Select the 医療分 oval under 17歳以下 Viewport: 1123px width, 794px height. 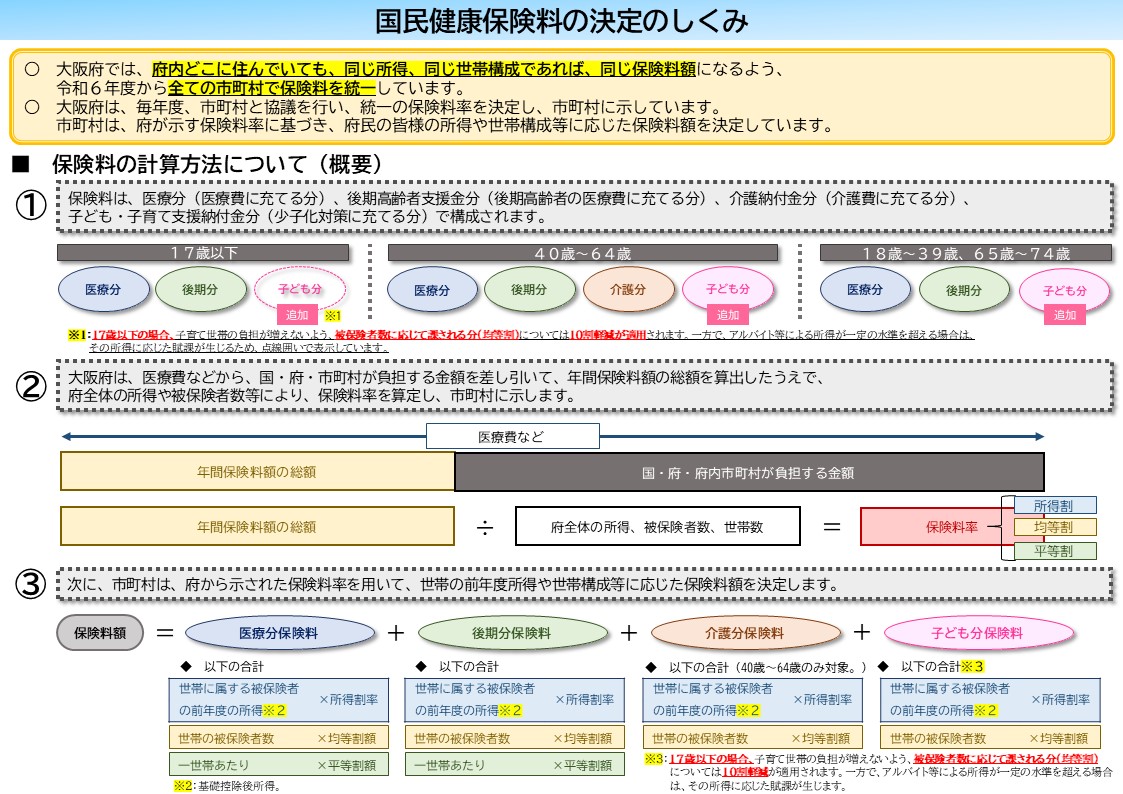(x=106, y=289)
